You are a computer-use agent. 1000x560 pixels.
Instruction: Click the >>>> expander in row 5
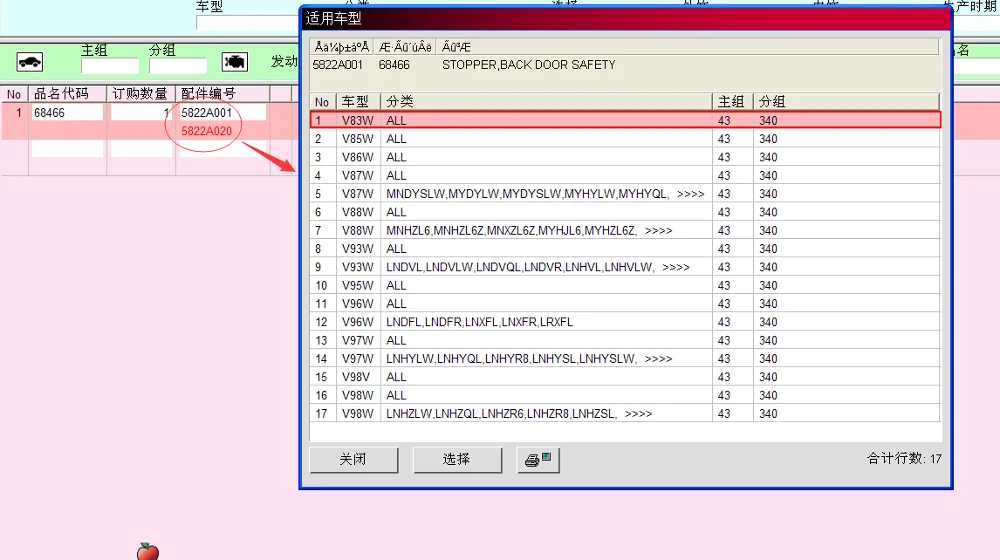(x=691, y=194)
